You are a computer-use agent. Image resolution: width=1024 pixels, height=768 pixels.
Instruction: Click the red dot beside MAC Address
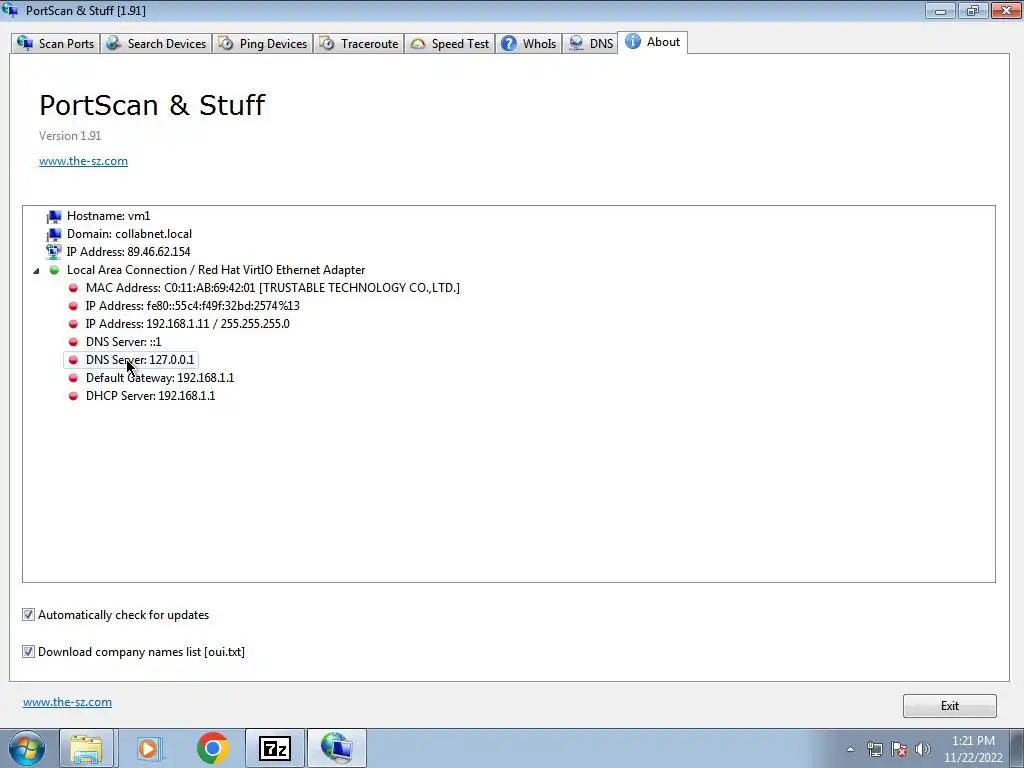73,288
